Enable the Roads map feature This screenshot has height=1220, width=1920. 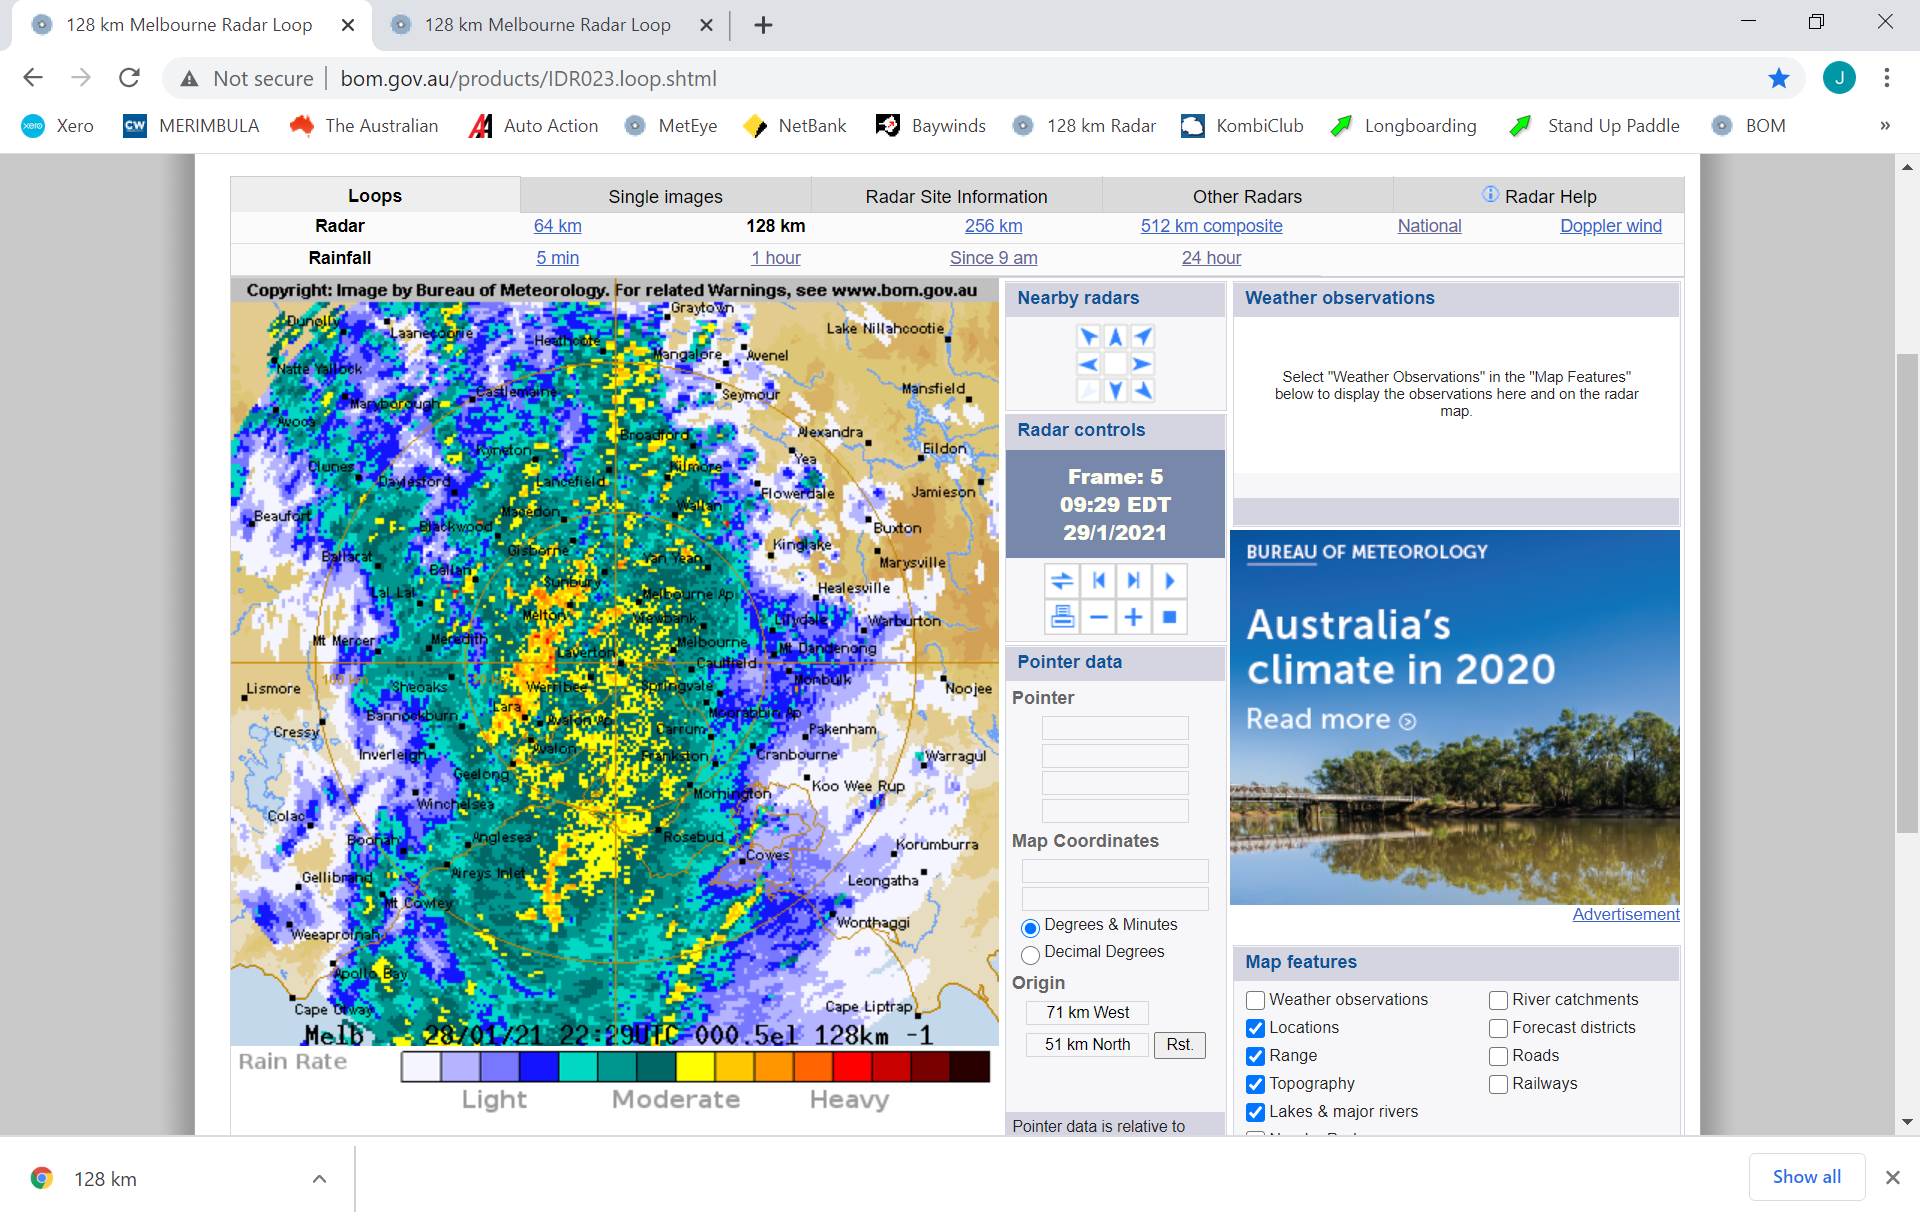(x=1498, y=1056)
